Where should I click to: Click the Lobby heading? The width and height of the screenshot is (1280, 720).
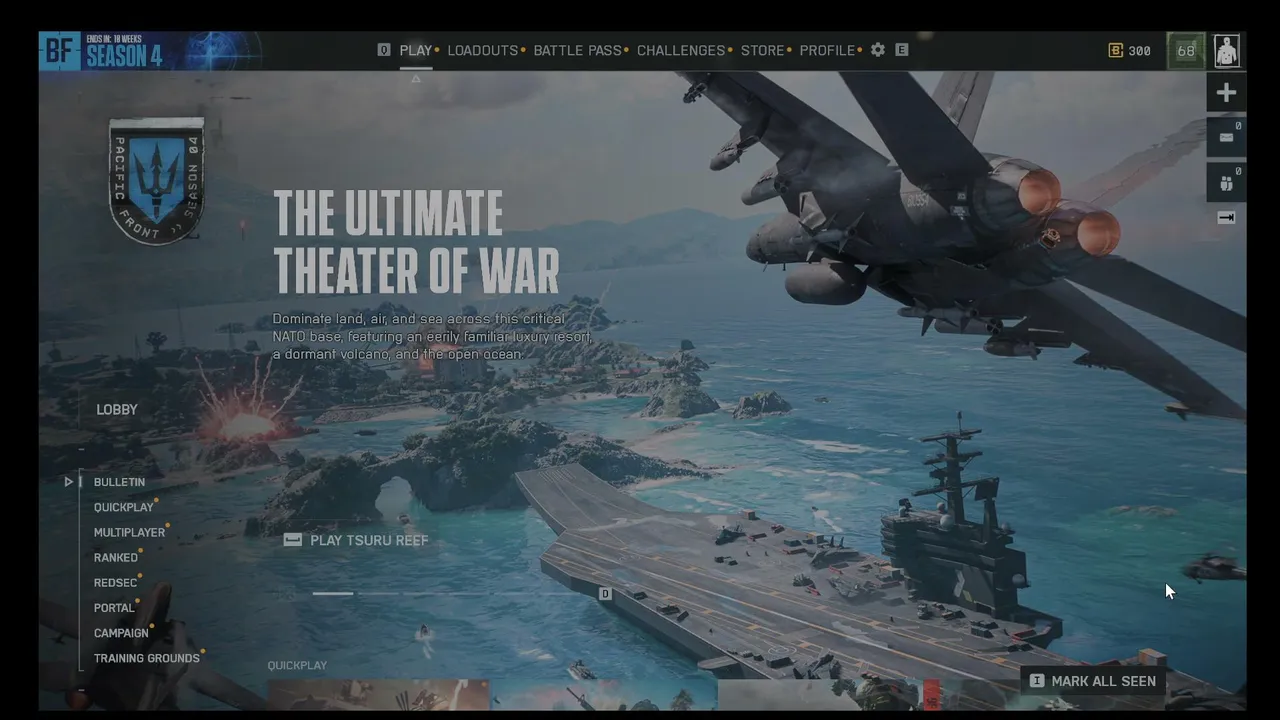pyautogui.click(x=117, y=409)
